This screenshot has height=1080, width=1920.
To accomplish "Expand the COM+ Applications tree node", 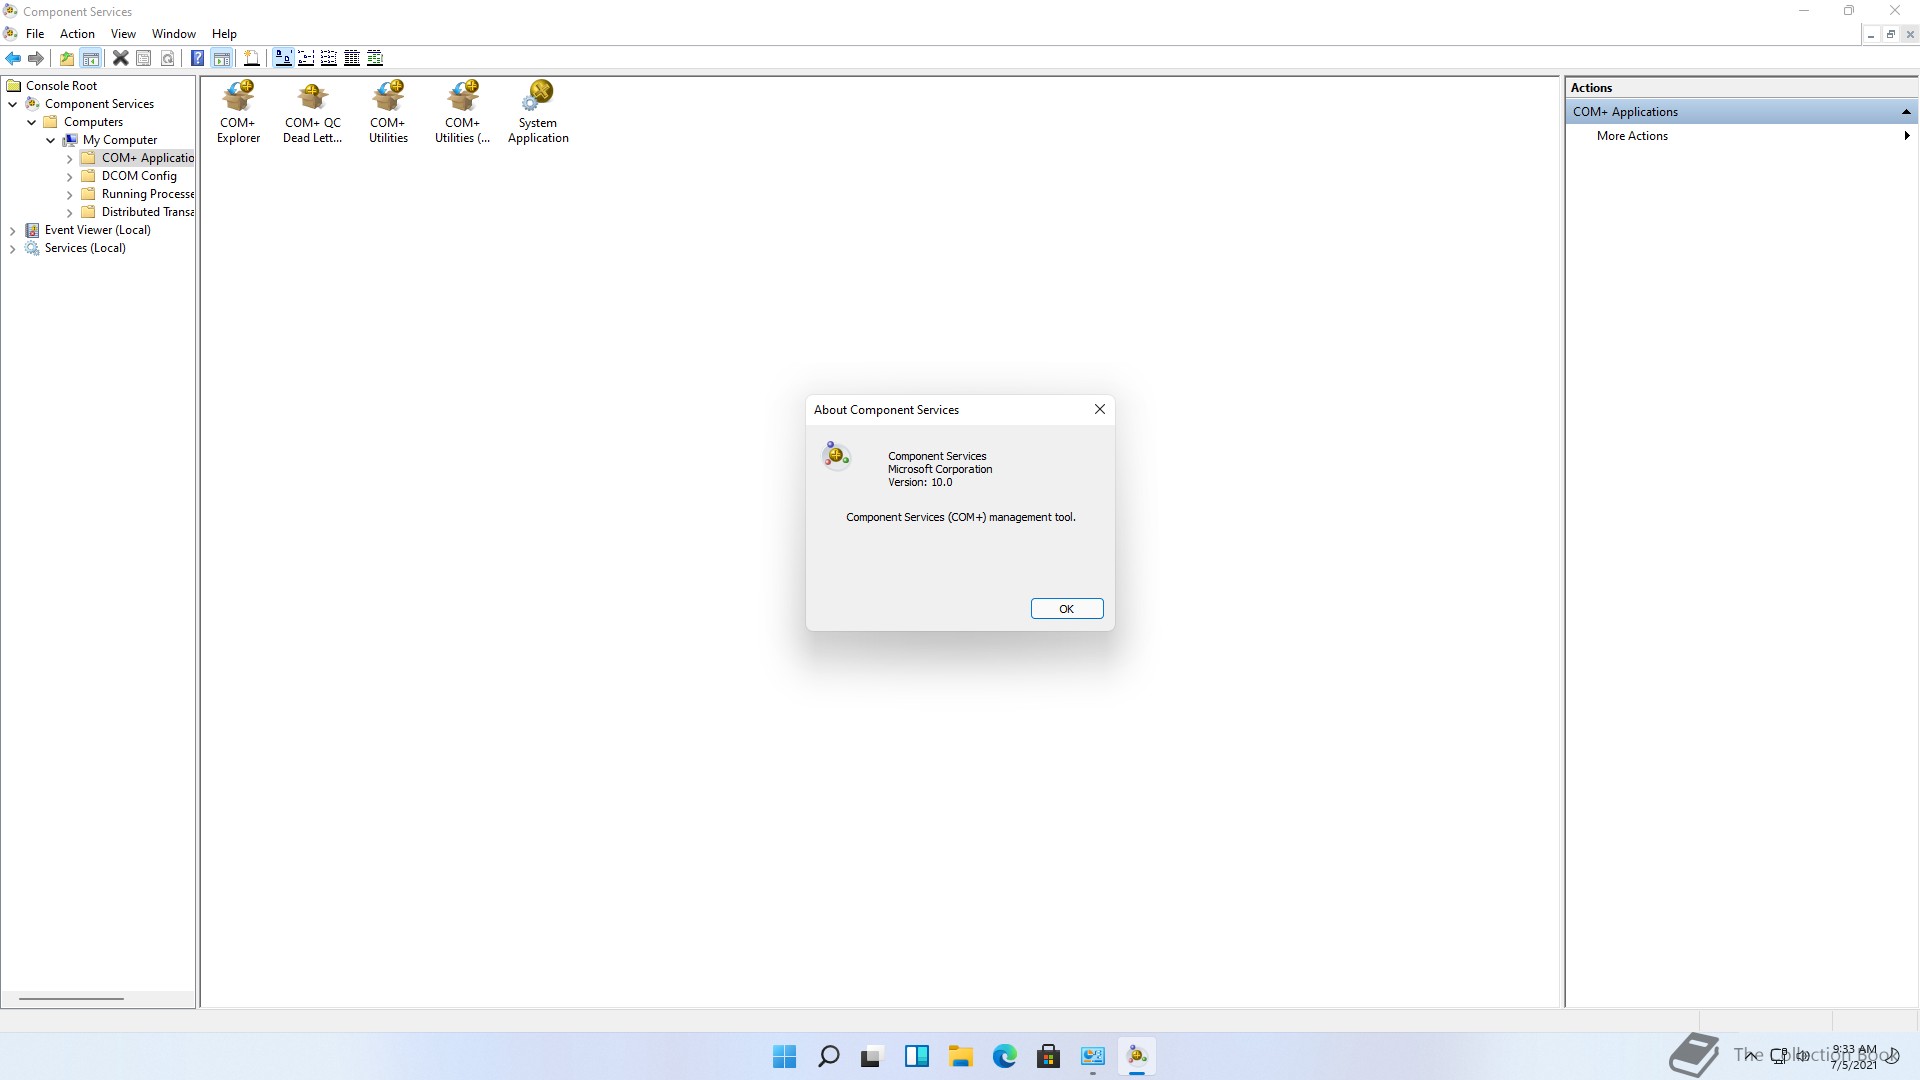I will tap(70, 158).
